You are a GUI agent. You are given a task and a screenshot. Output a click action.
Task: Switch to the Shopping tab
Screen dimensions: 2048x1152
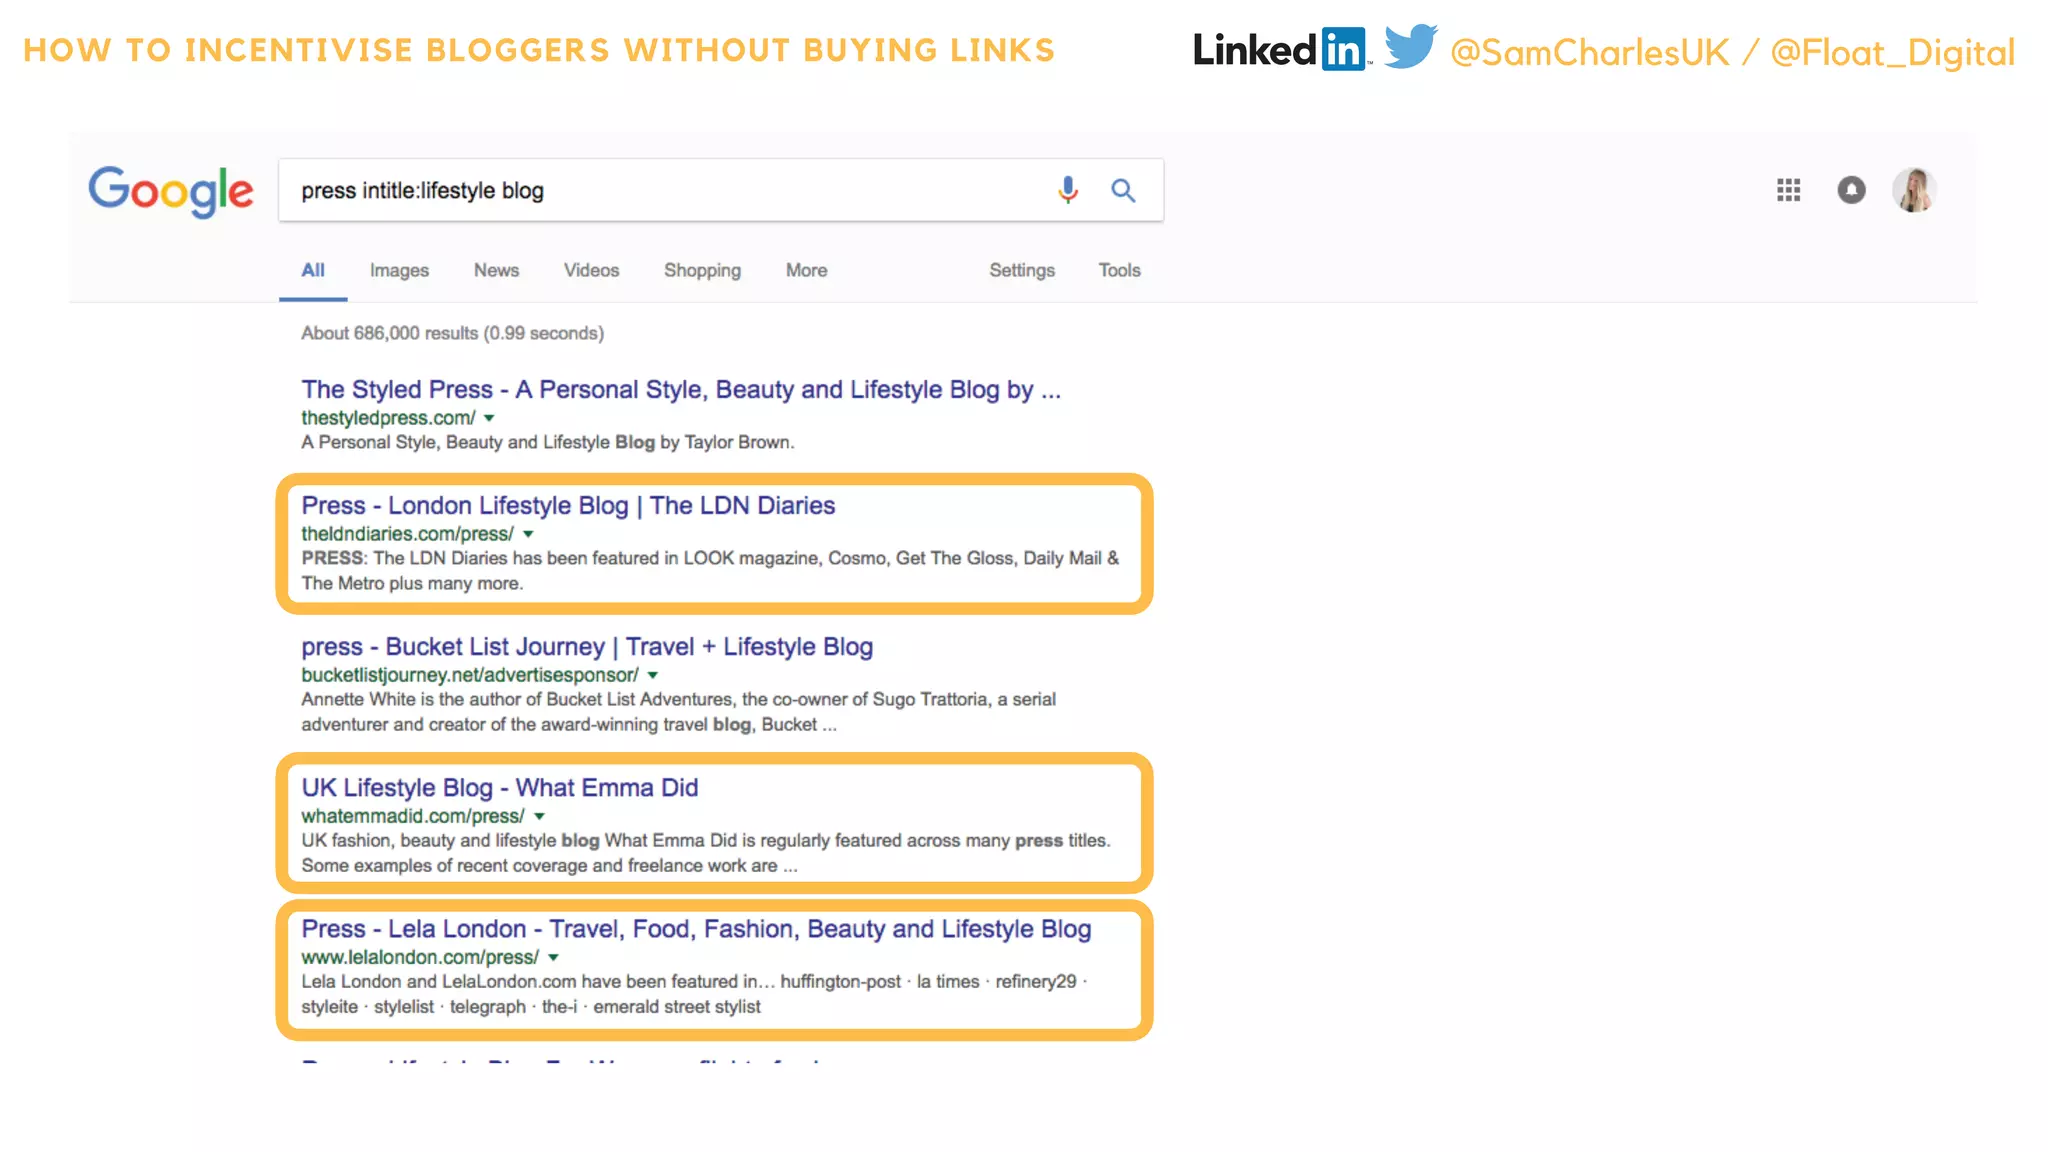[702, 271]
